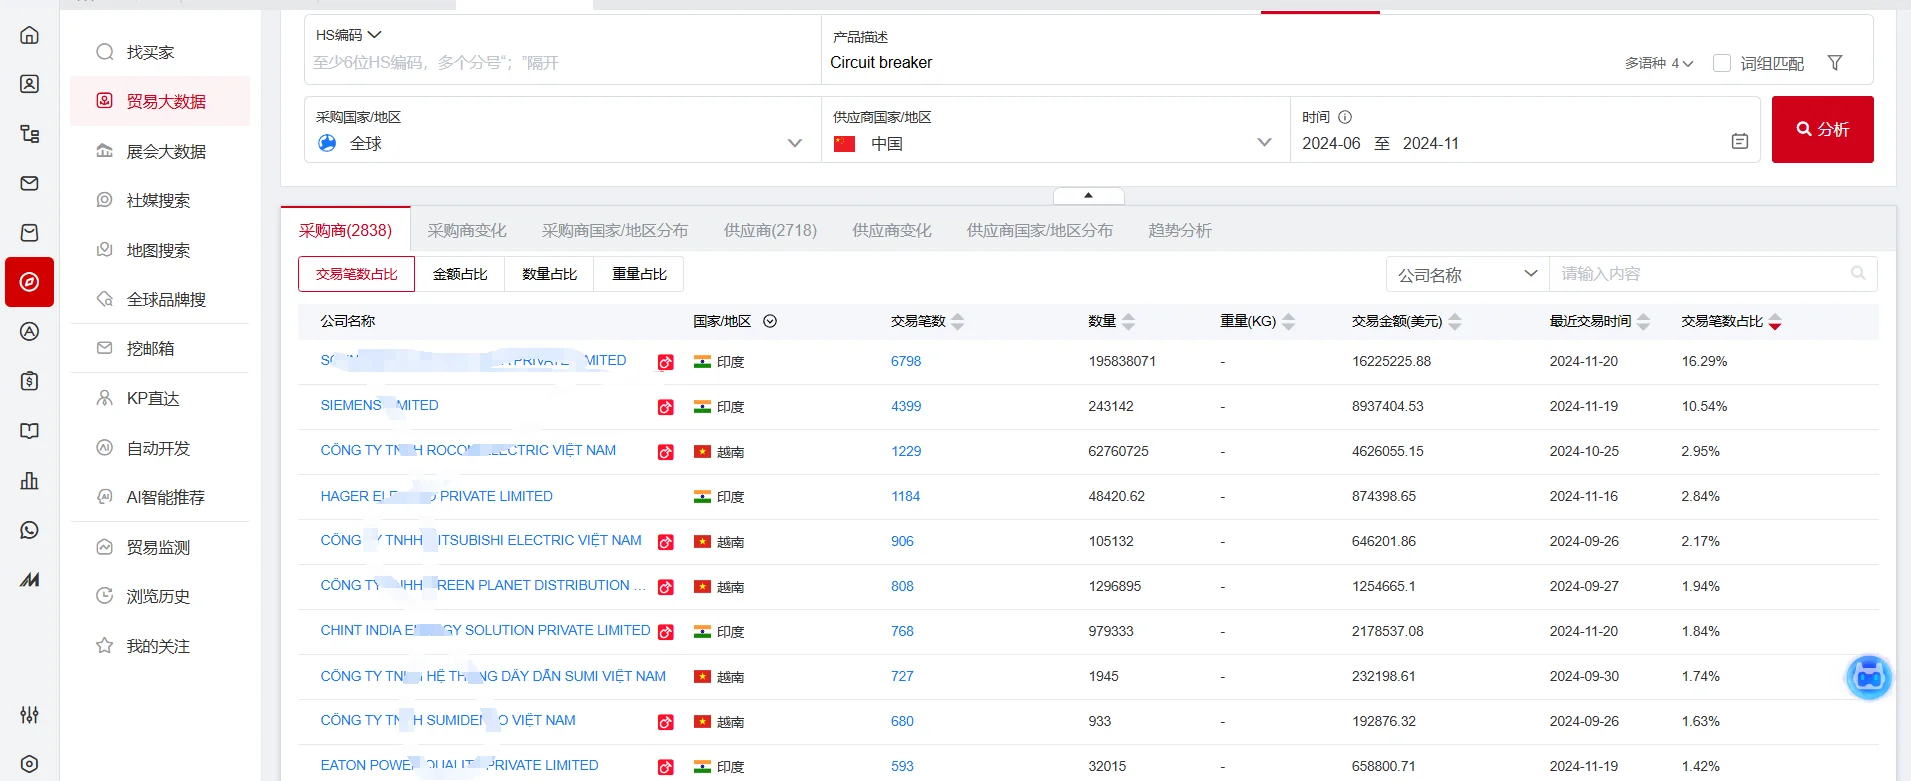Open the filter funnel icon near 词组匹配
The image size is (1911, 781).
(1835, 63)
